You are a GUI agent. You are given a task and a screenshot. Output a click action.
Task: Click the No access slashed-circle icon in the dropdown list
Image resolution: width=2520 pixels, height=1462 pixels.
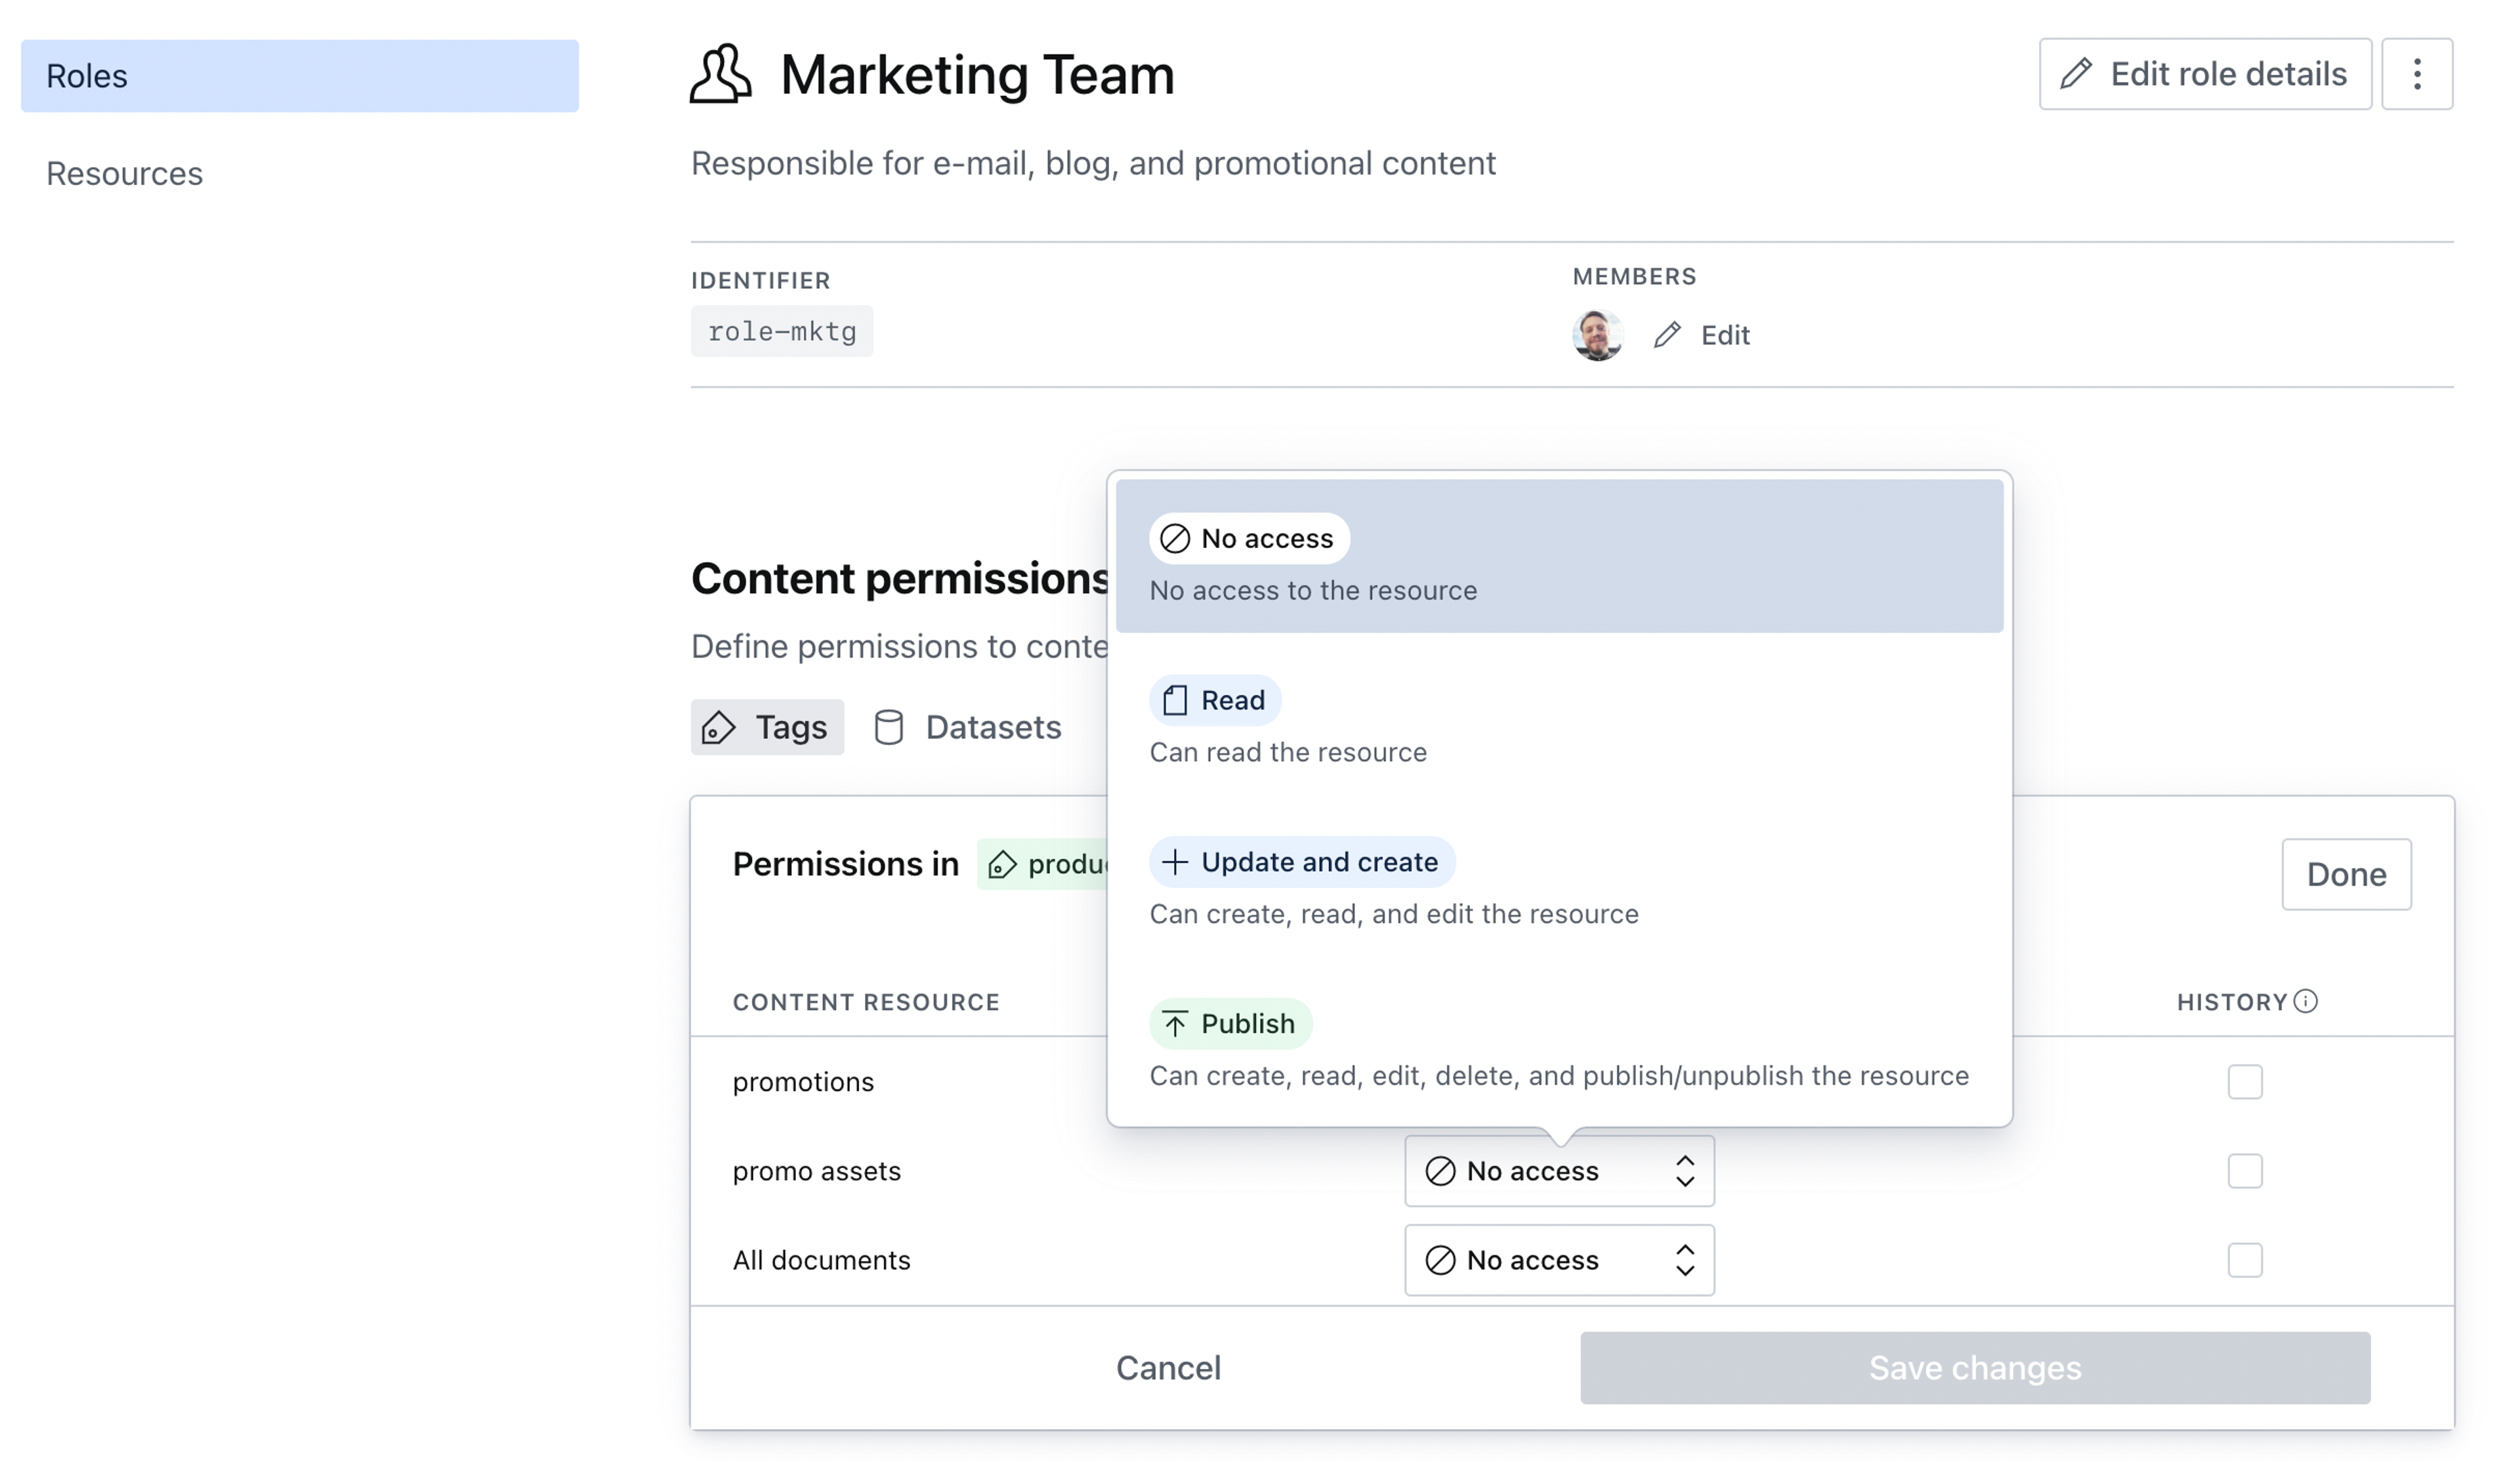coord(1175,538)
